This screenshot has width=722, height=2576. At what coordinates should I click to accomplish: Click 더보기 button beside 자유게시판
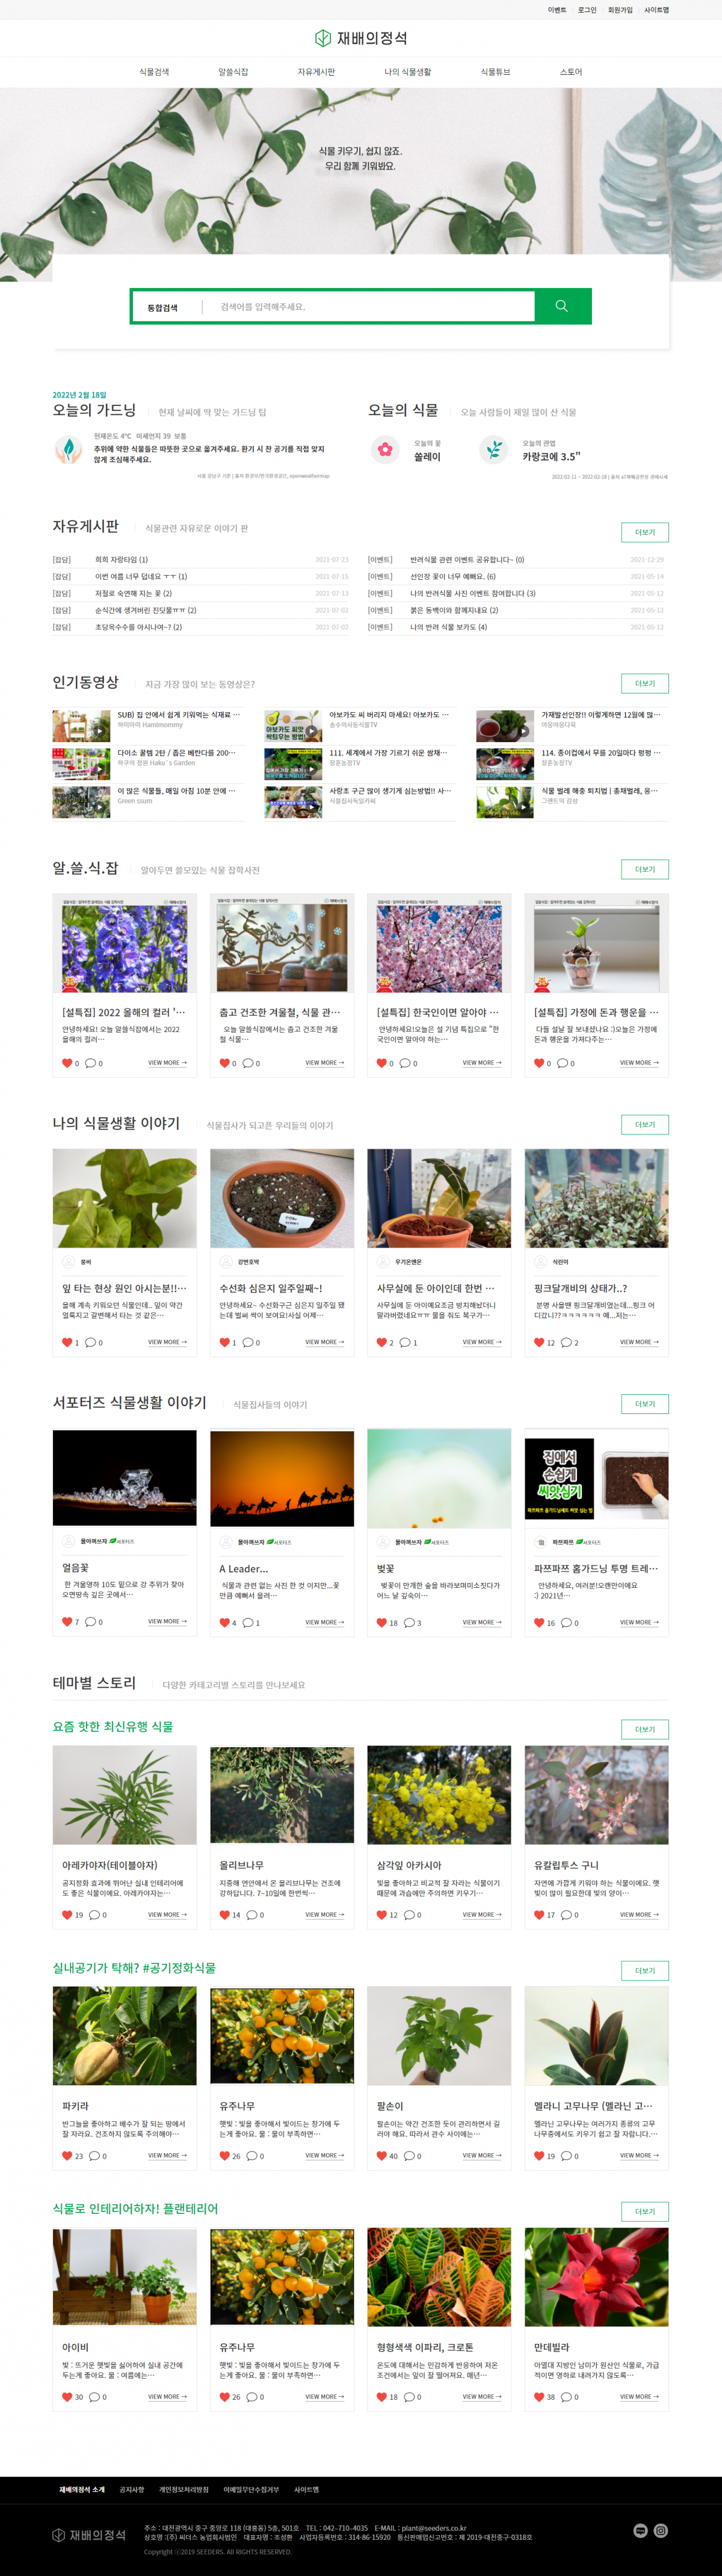pos(645,532)
